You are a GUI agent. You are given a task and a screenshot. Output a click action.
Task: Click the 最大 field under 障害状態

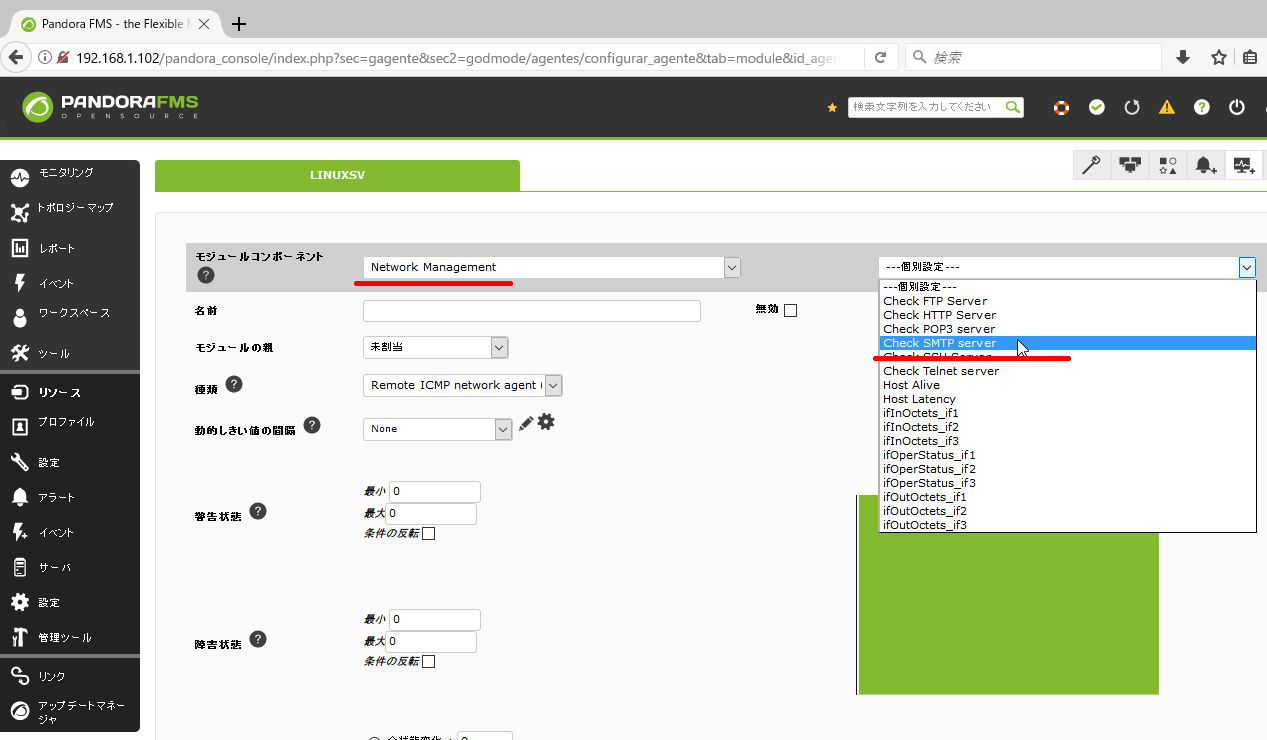432,642
